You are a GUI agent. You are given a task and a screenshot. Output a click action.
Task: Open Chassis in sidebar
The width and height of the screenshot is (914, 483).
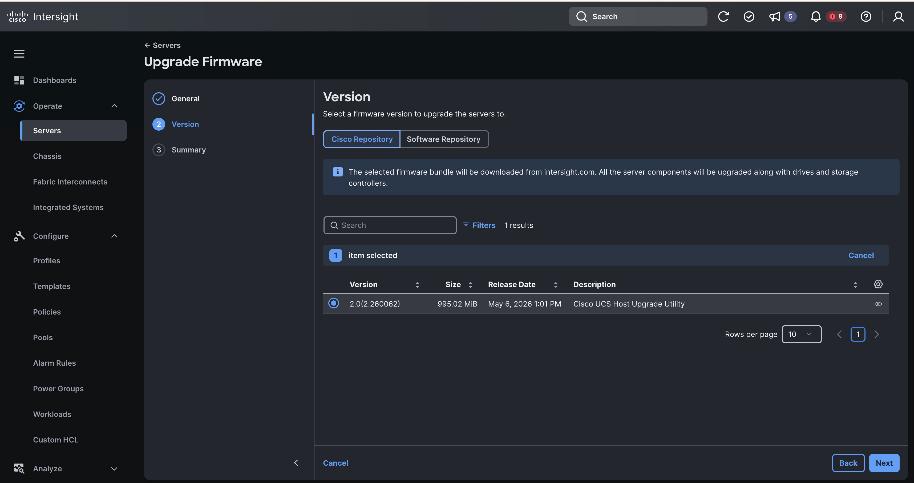[47, 156]
